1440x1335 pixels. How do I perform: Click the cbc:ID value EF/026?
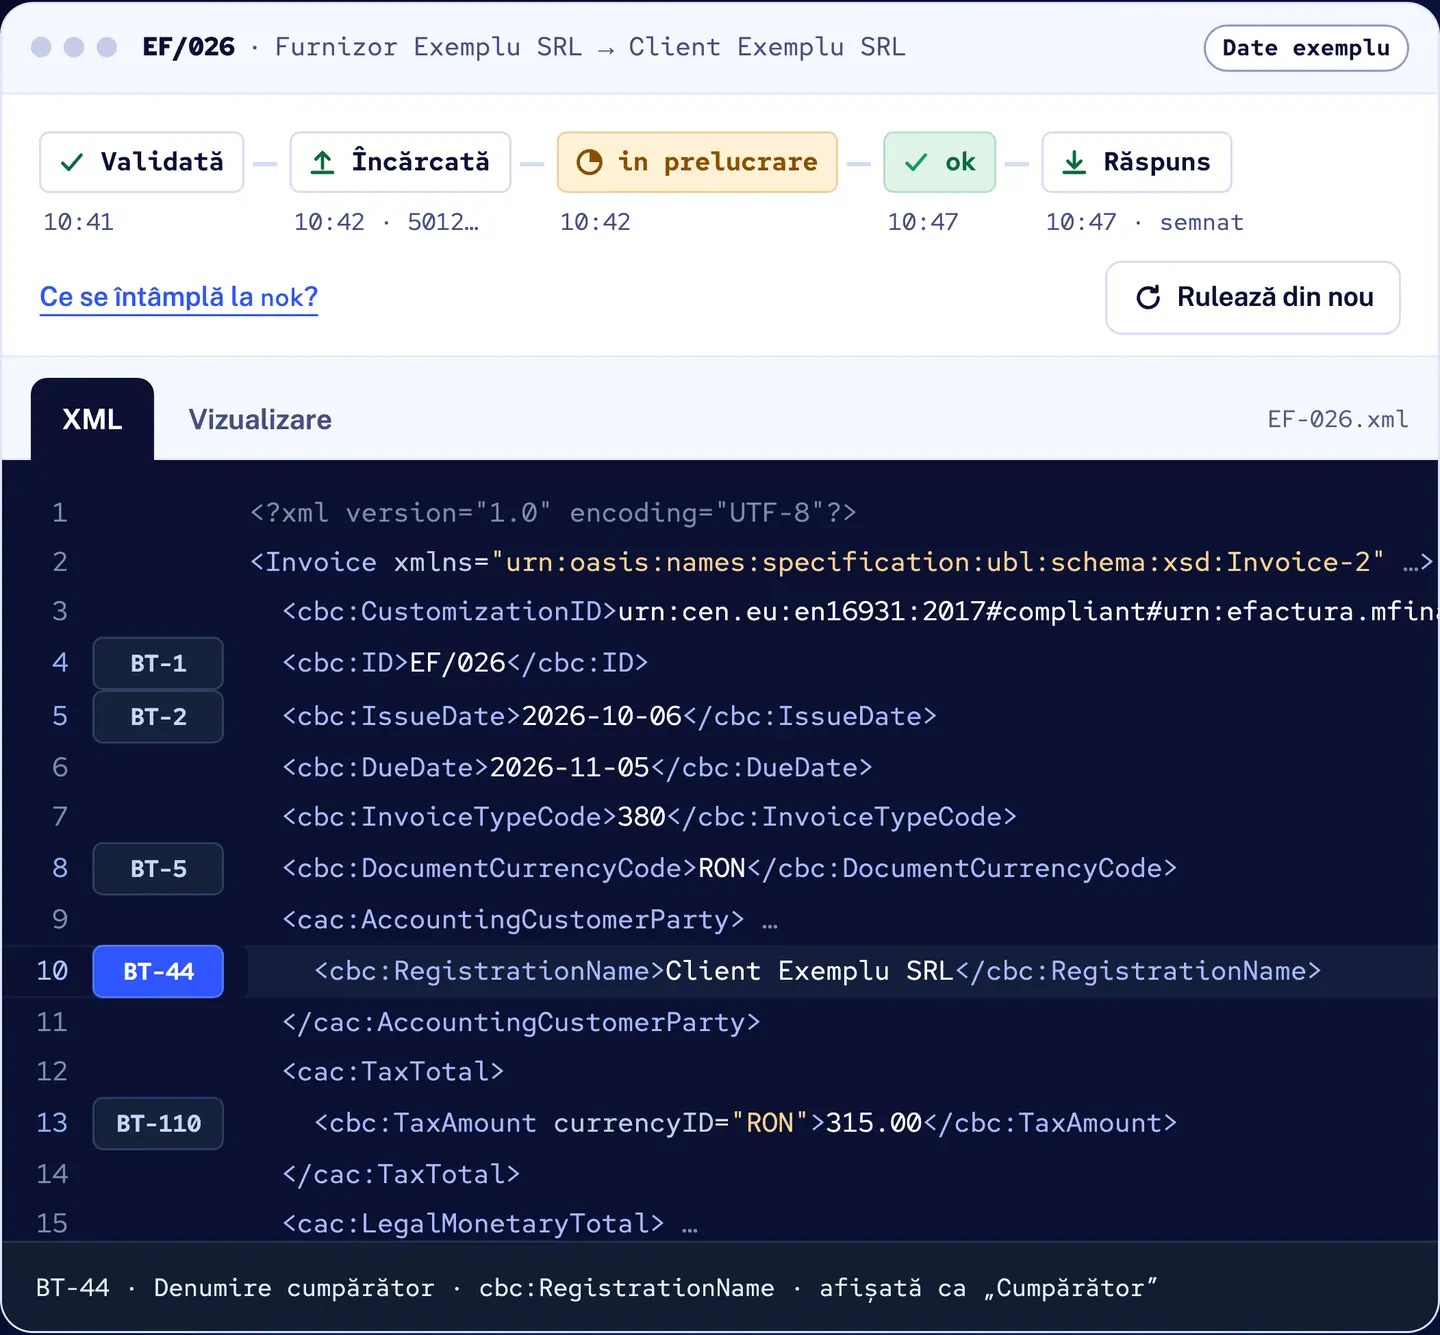click(x=458, y=662)
